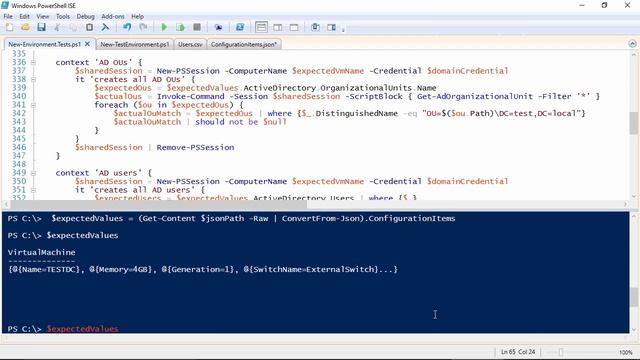Open the Add-ons menu
The height and width of the screenshot is (360, 640).
coord(113,16)
